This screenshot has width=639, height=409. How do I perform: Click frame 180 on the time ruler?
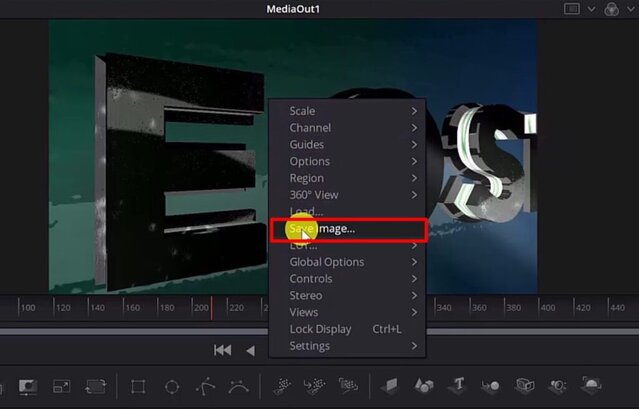click(x=167, y=308)
